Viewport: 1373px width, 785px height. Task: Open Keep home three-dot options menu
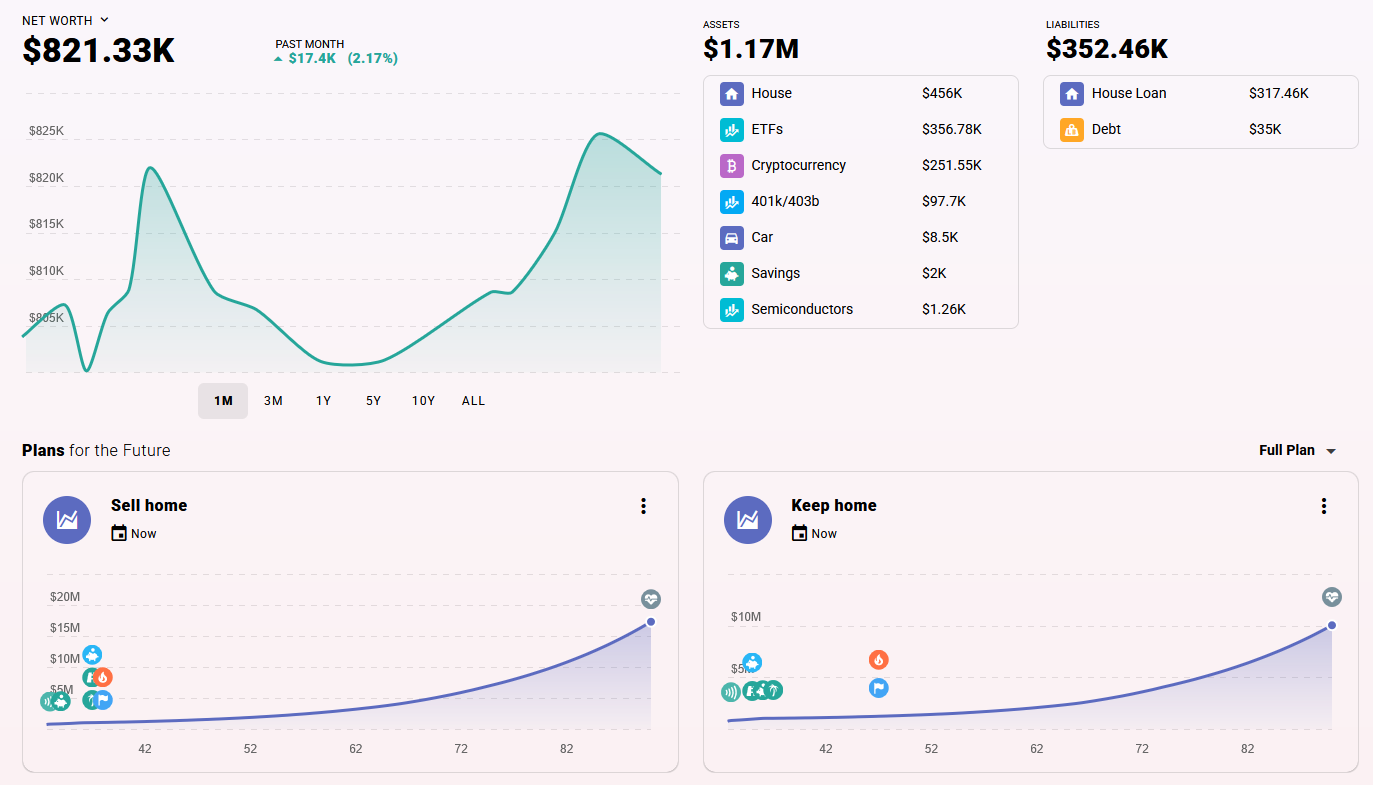tap(1323, 506)
